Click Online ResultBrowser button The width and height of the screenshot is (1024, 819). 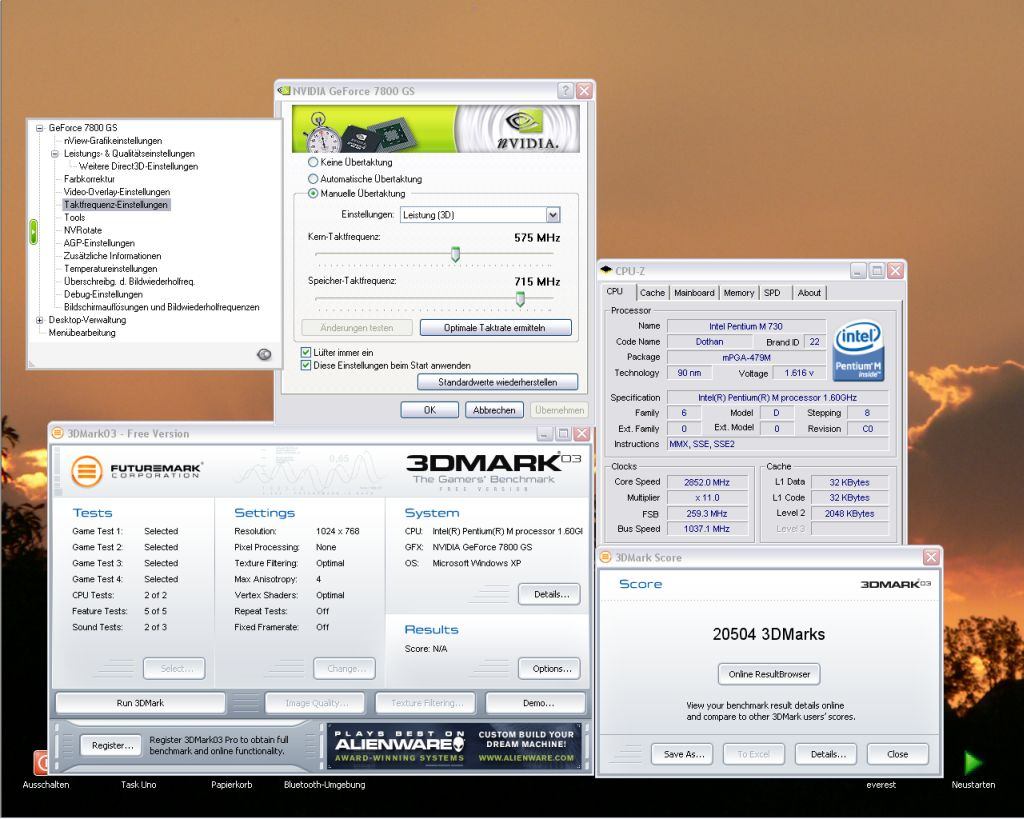point(769,674)
